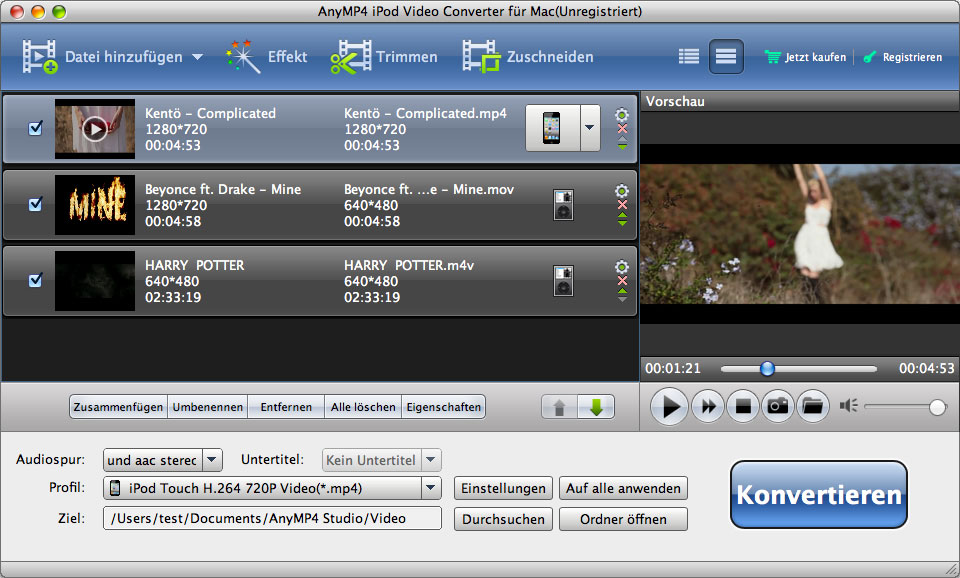Click Entfernen button
Image resolution: width=960 pixels, height=578 pixels.
tap(286, 407)
